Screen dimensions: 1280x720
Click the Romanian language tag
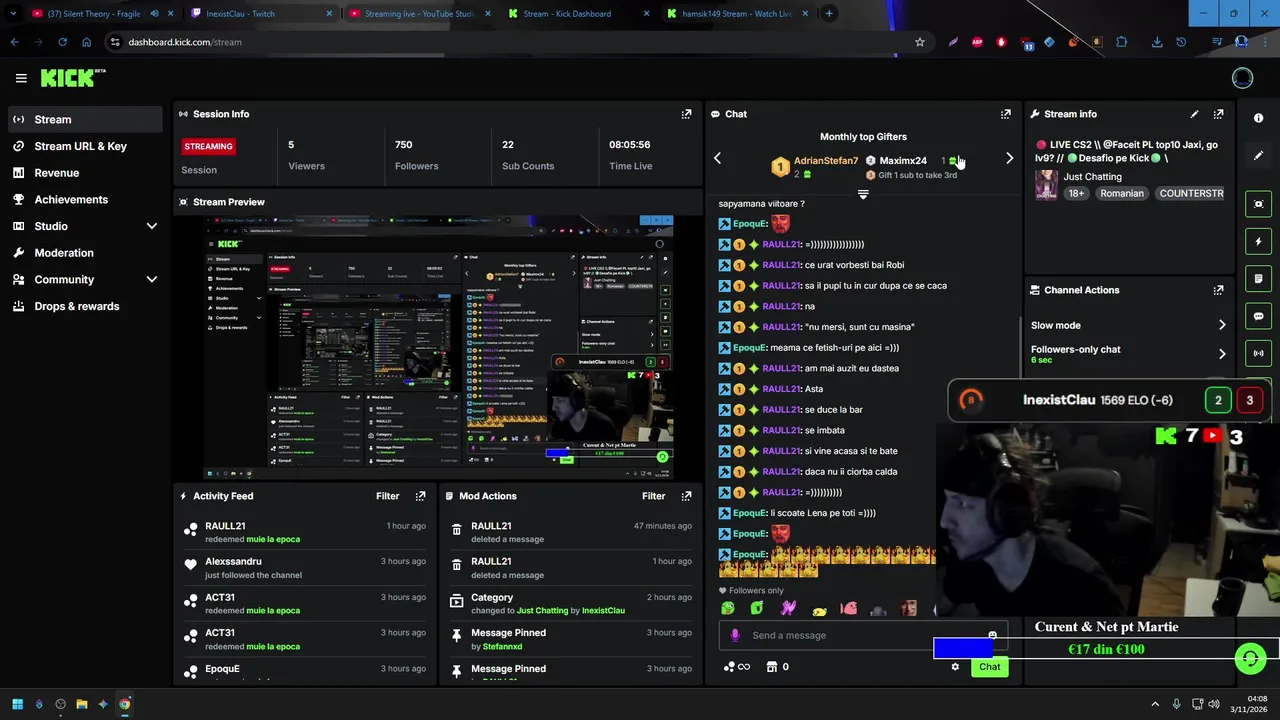pyautogui.click(x=1121, y=193)
